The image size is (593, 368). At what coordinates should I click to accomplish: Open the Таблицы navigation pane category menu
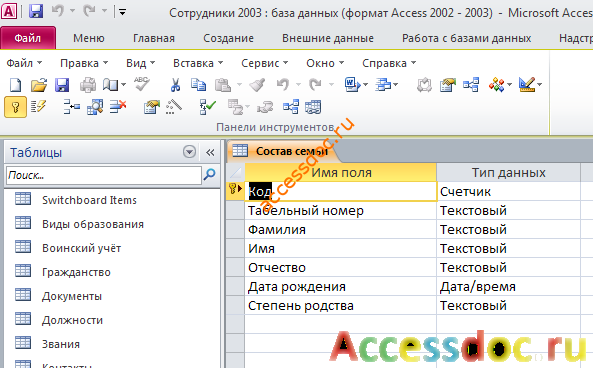[x=189, y=152]
